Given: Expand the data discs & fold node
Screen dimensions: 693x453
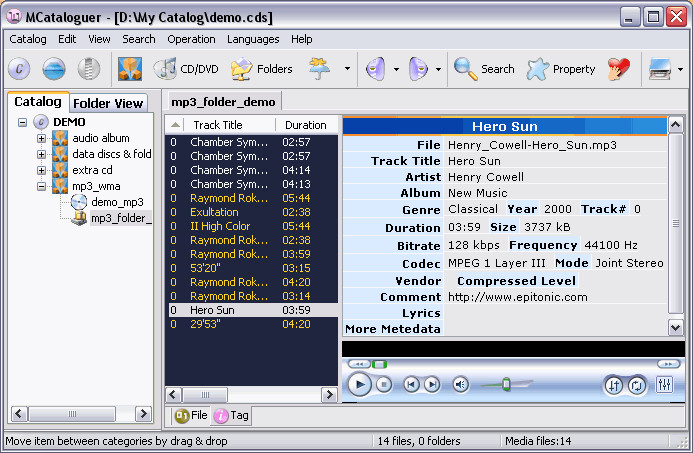Looking at the screenshot, I should (42, 154).
